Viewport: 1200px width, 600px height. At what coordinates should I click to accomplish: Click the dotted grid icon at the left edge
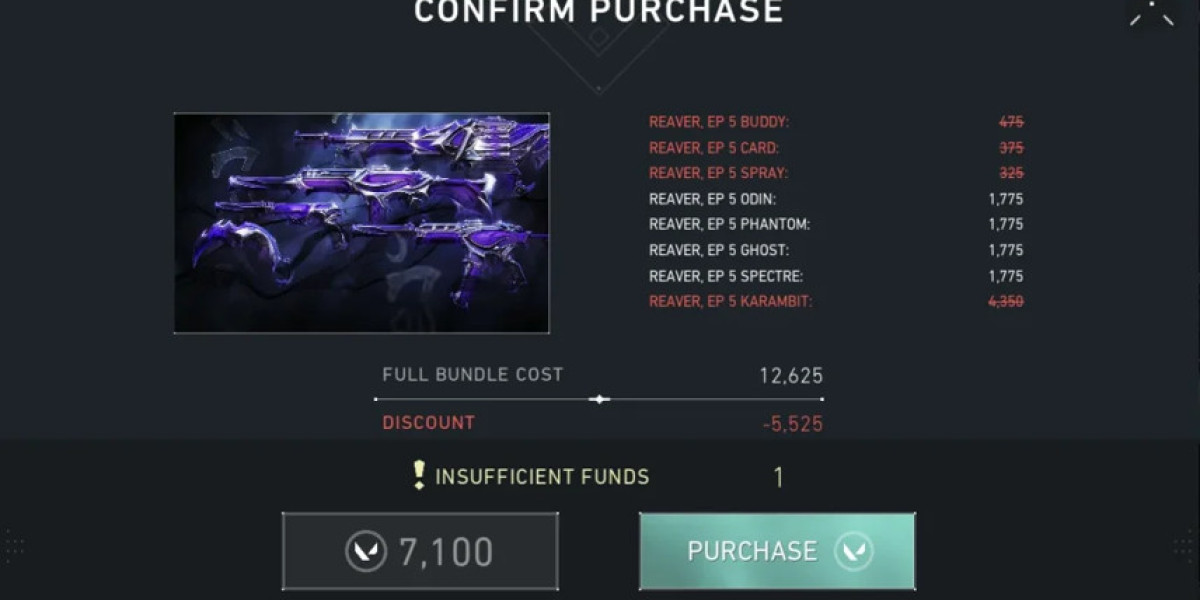pos(14,545)
